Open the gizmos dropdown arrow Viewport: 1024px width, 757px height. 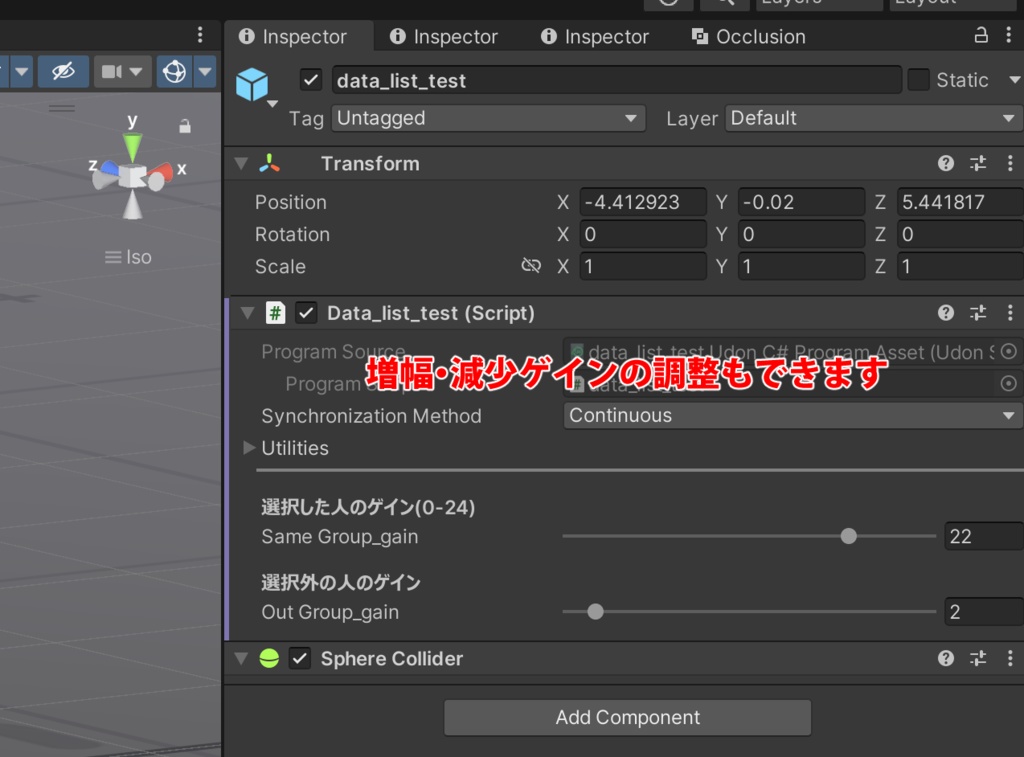click(x=205, y=71)
